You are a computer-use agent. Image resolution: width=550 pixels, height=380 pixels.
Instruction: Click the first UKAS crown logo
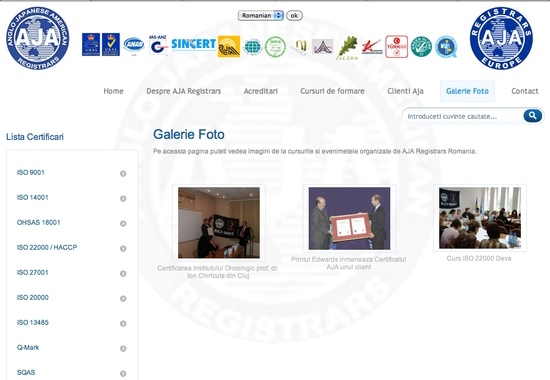[91, 45]
